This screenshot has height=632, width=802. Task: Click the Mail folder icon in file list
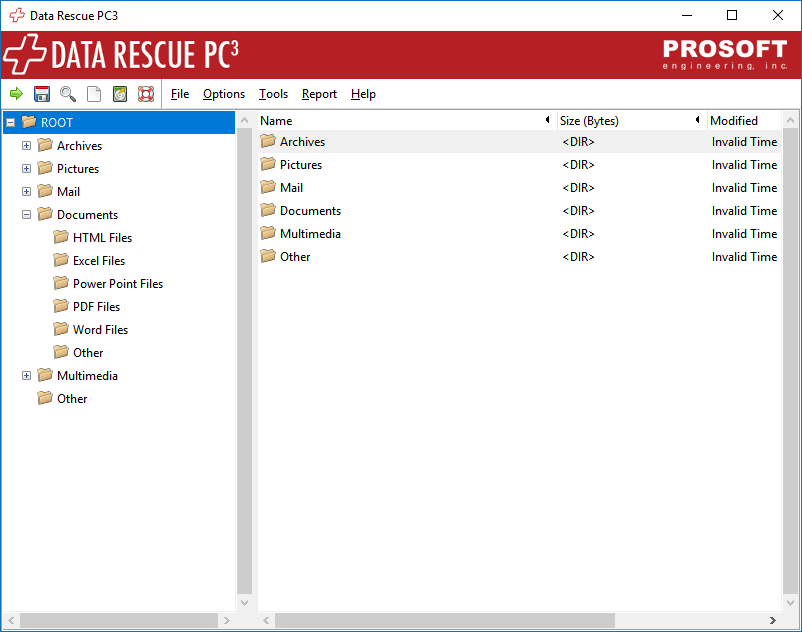pyautogui.click(x=268, y=187)
